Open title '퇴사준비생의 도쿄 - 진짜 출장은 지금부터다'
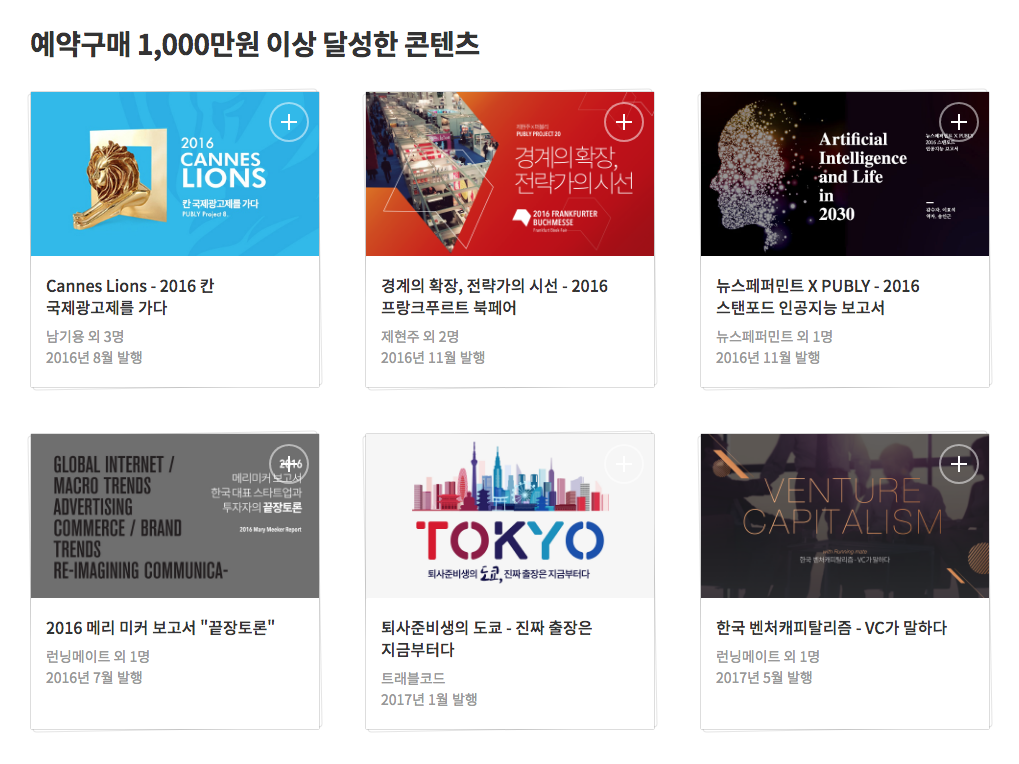Viewport: 1019px width, 764px height. tap(487, 639)
